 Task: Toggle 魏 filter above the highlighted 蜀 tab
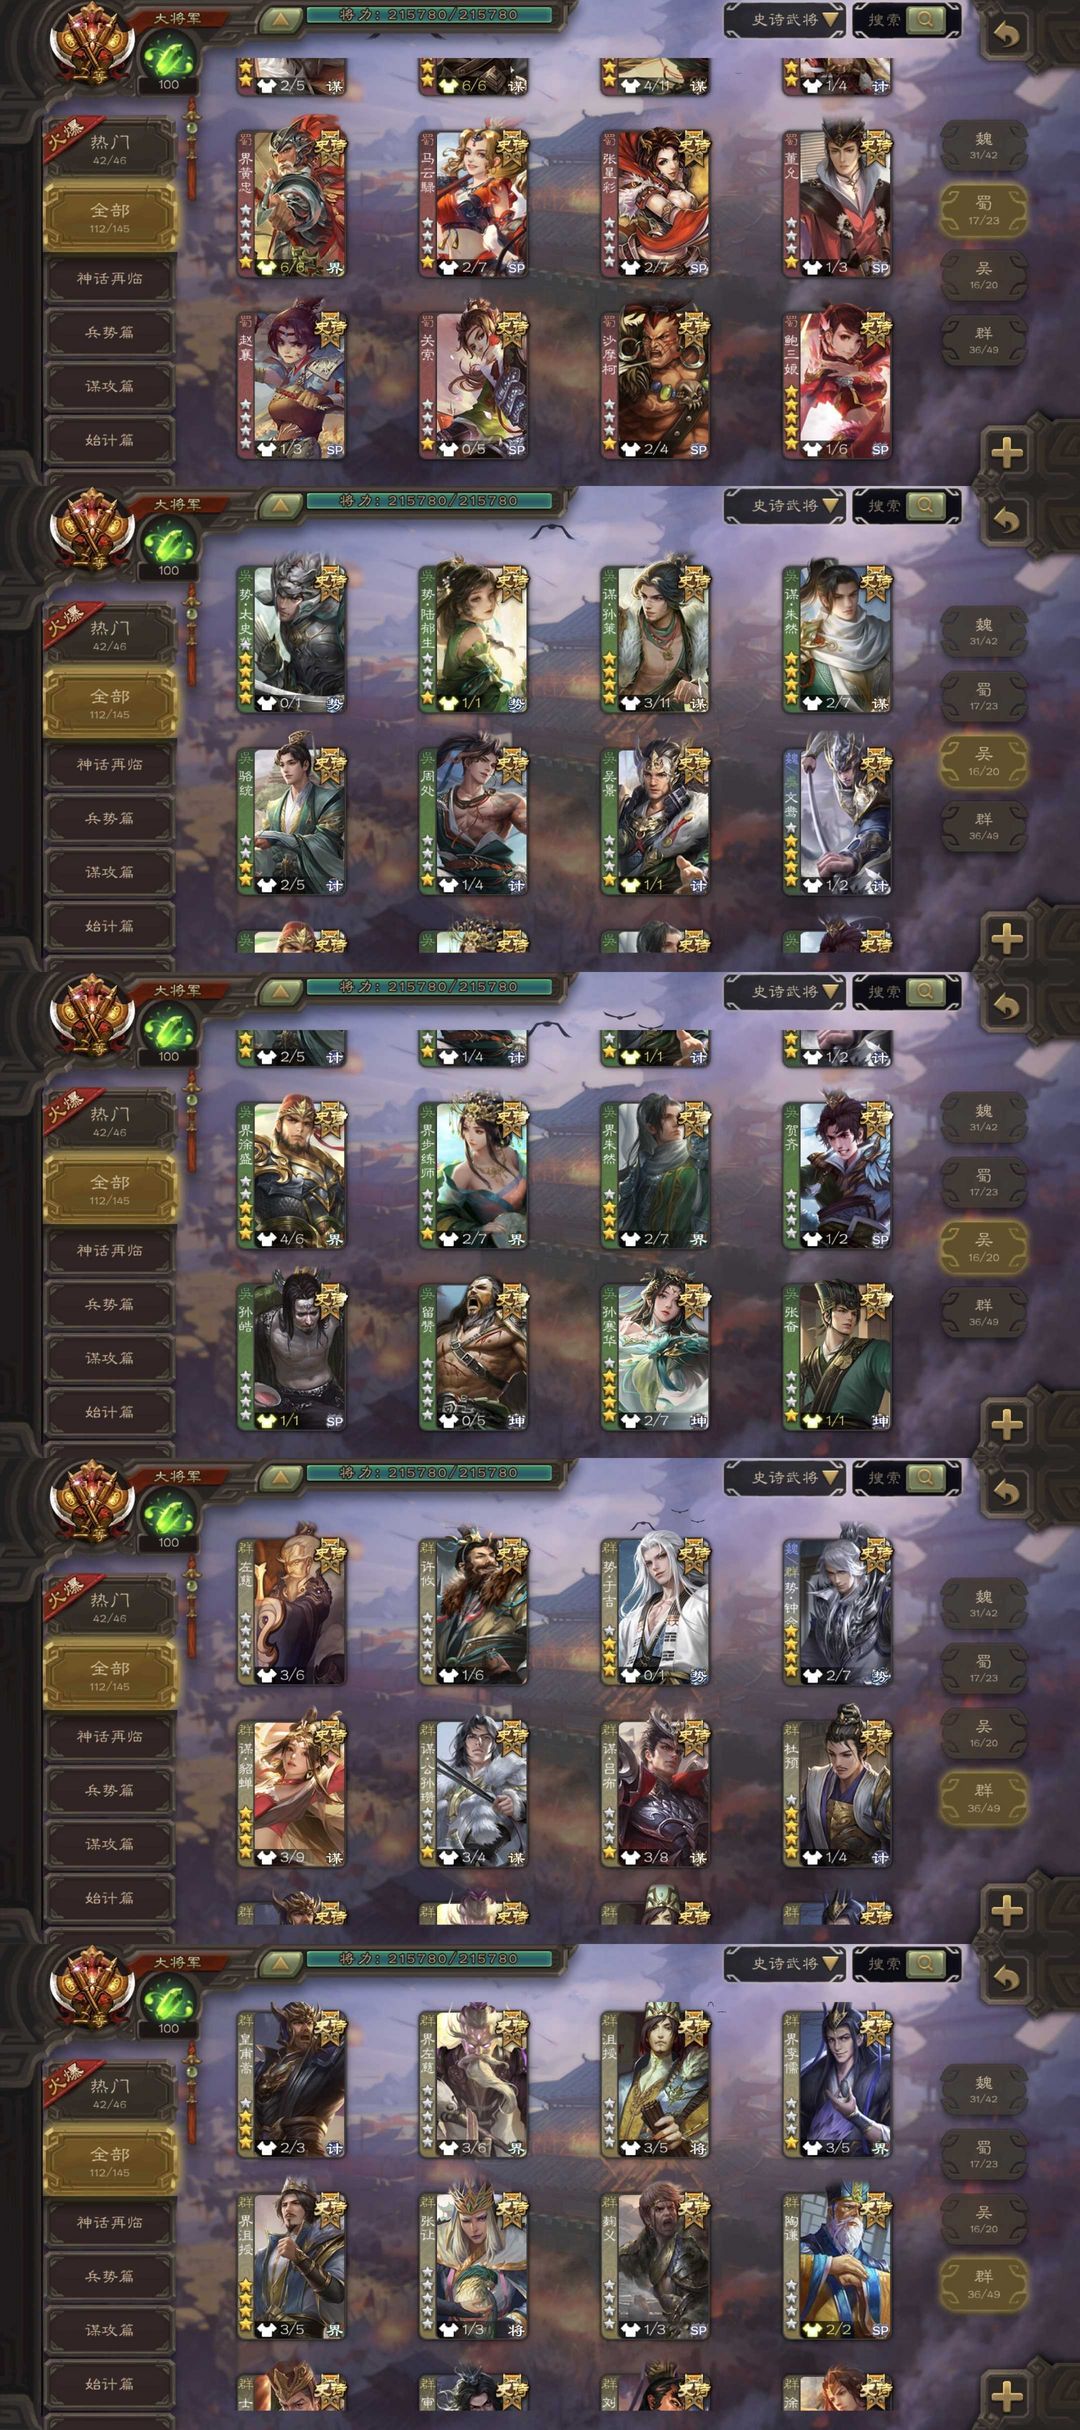pyautogui.click(x=984, y=147)
